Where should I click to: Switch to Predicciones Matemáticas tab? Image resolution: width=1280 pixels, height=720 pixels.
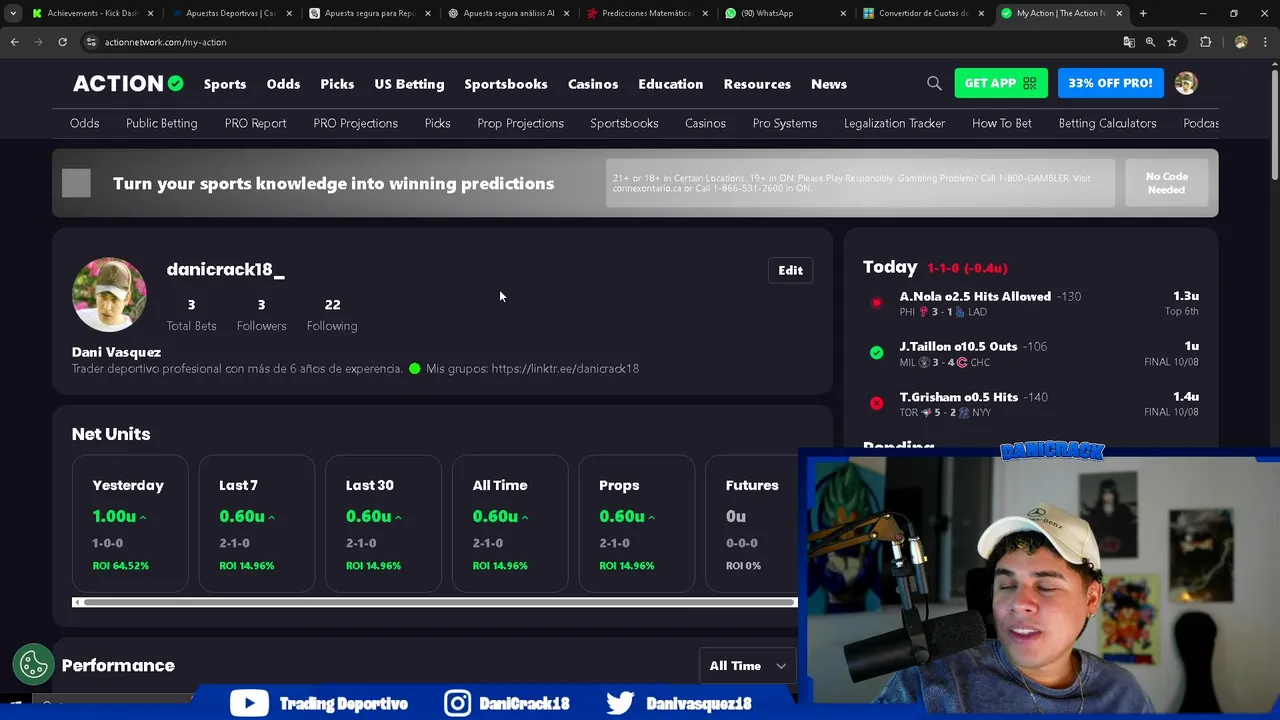[646, 13]
